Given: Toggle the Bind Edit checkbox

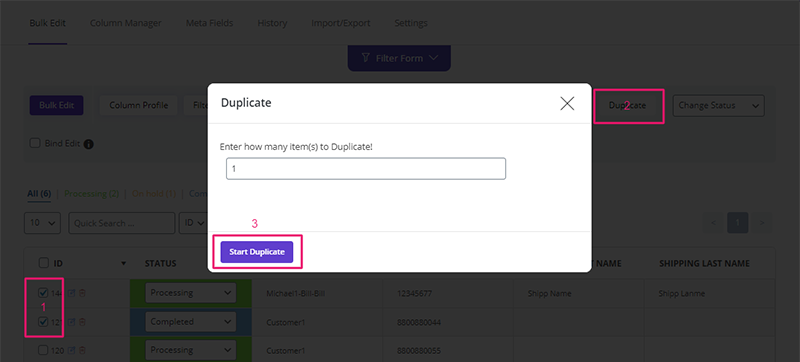Looking at the screenshot, I should 35,143.
